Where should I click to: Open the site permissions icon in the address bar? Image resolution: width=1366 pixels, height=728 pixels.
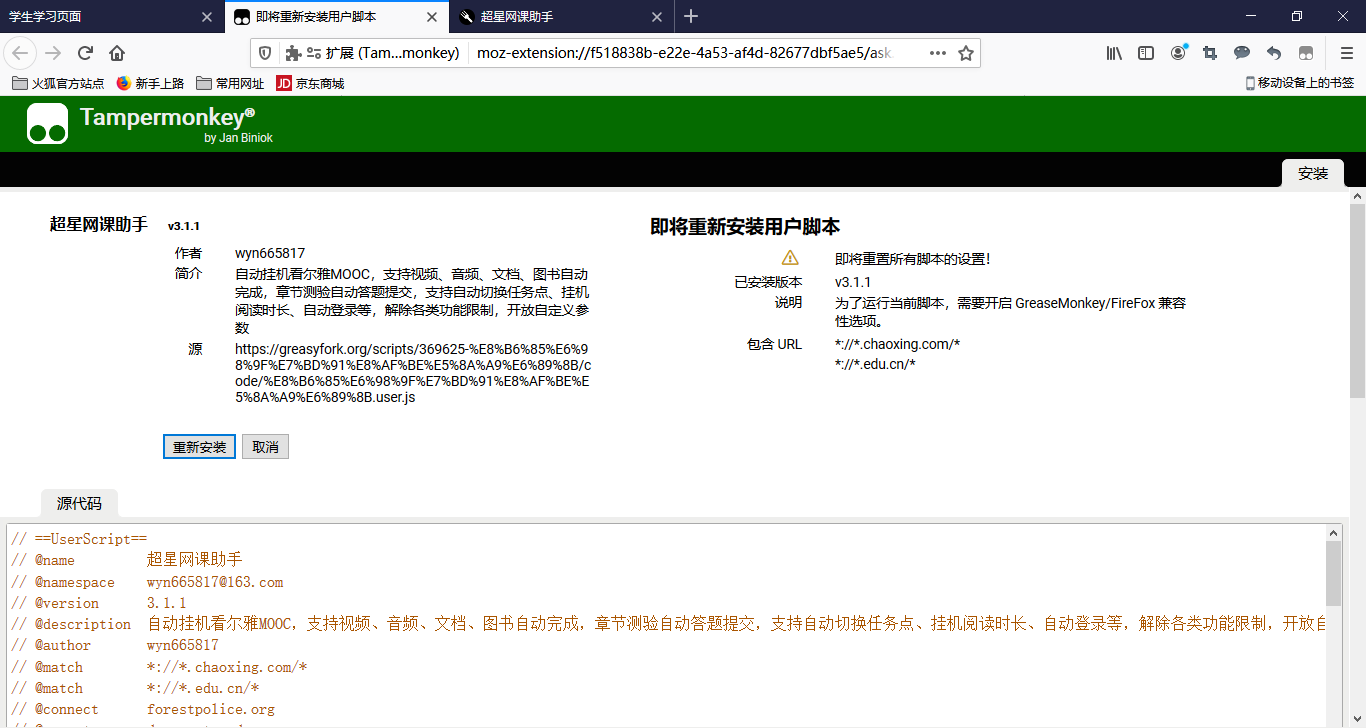coord(313,53)
